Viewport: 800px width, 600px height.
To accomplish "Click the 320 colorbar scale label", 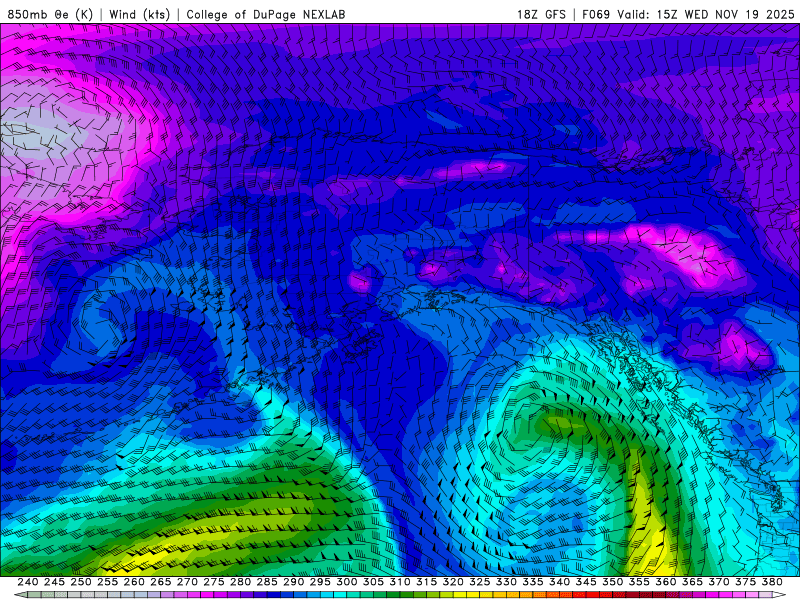I will pyautogui.click(x=453, y=582).
